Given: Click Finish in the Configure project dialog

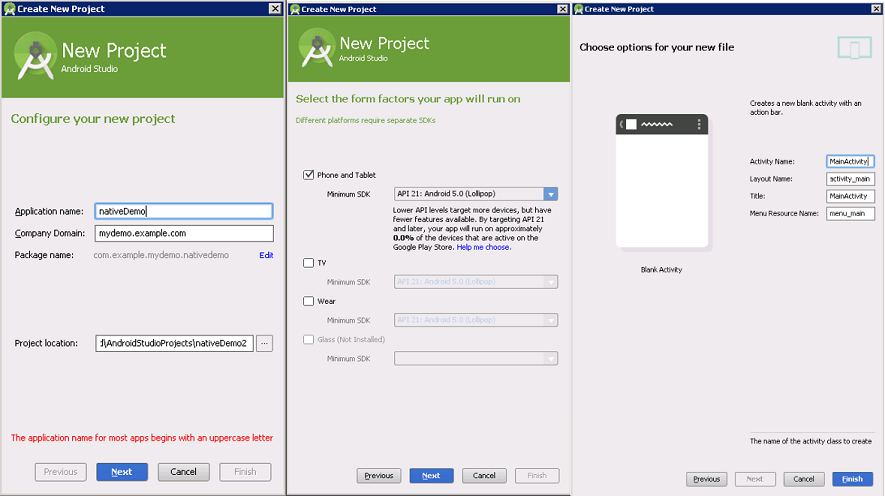Looking at the screenshot, I should point(245,472).
